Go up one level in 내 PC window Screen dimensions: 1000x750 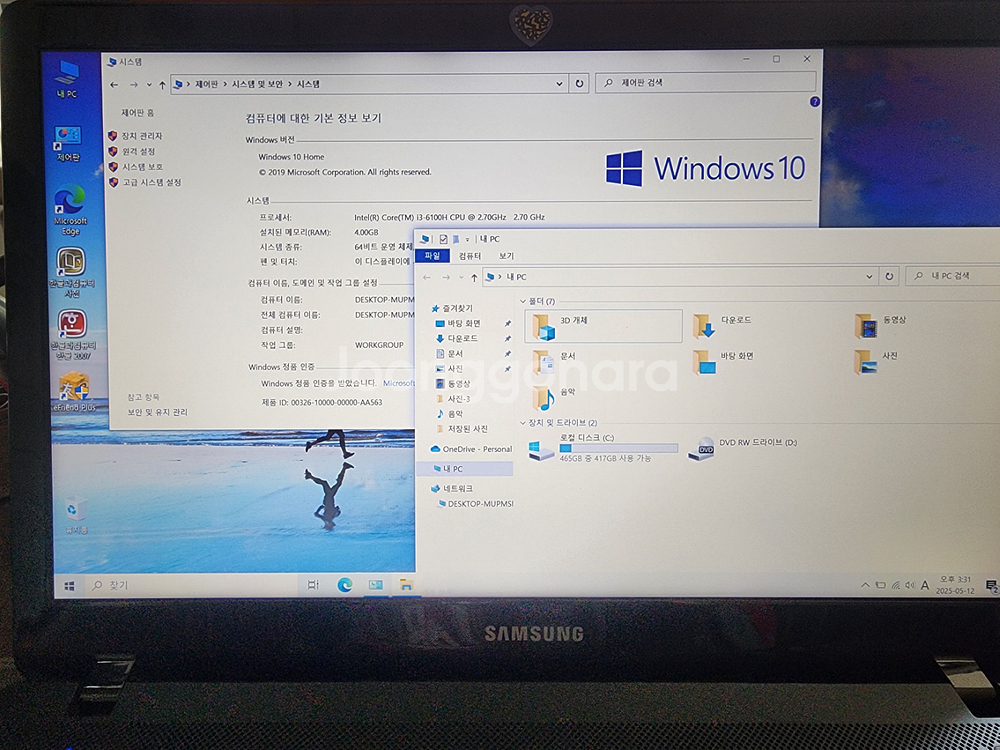[474, 277]
